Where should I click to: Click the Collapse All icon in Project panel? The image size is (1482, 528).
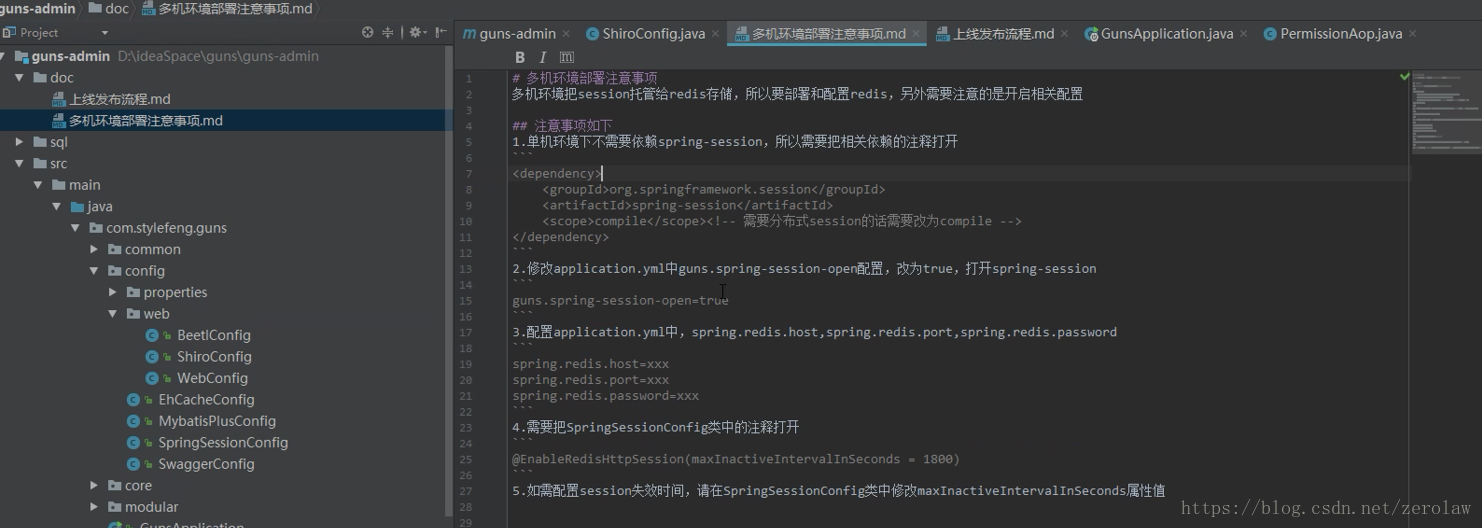click(388, 33)
